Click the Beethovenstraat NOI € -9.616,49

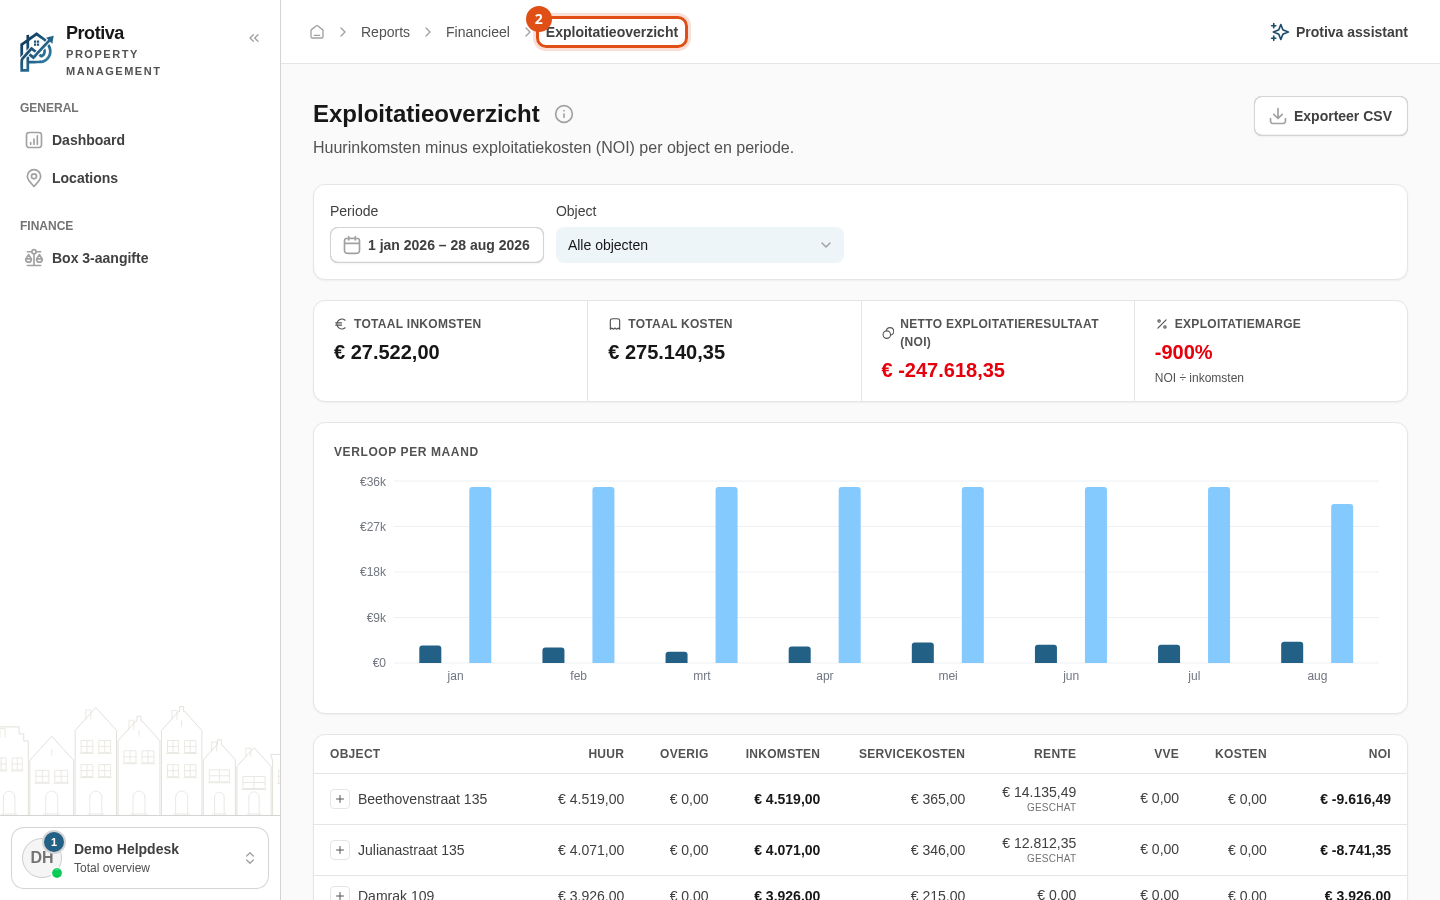[x=1355, y=799]
